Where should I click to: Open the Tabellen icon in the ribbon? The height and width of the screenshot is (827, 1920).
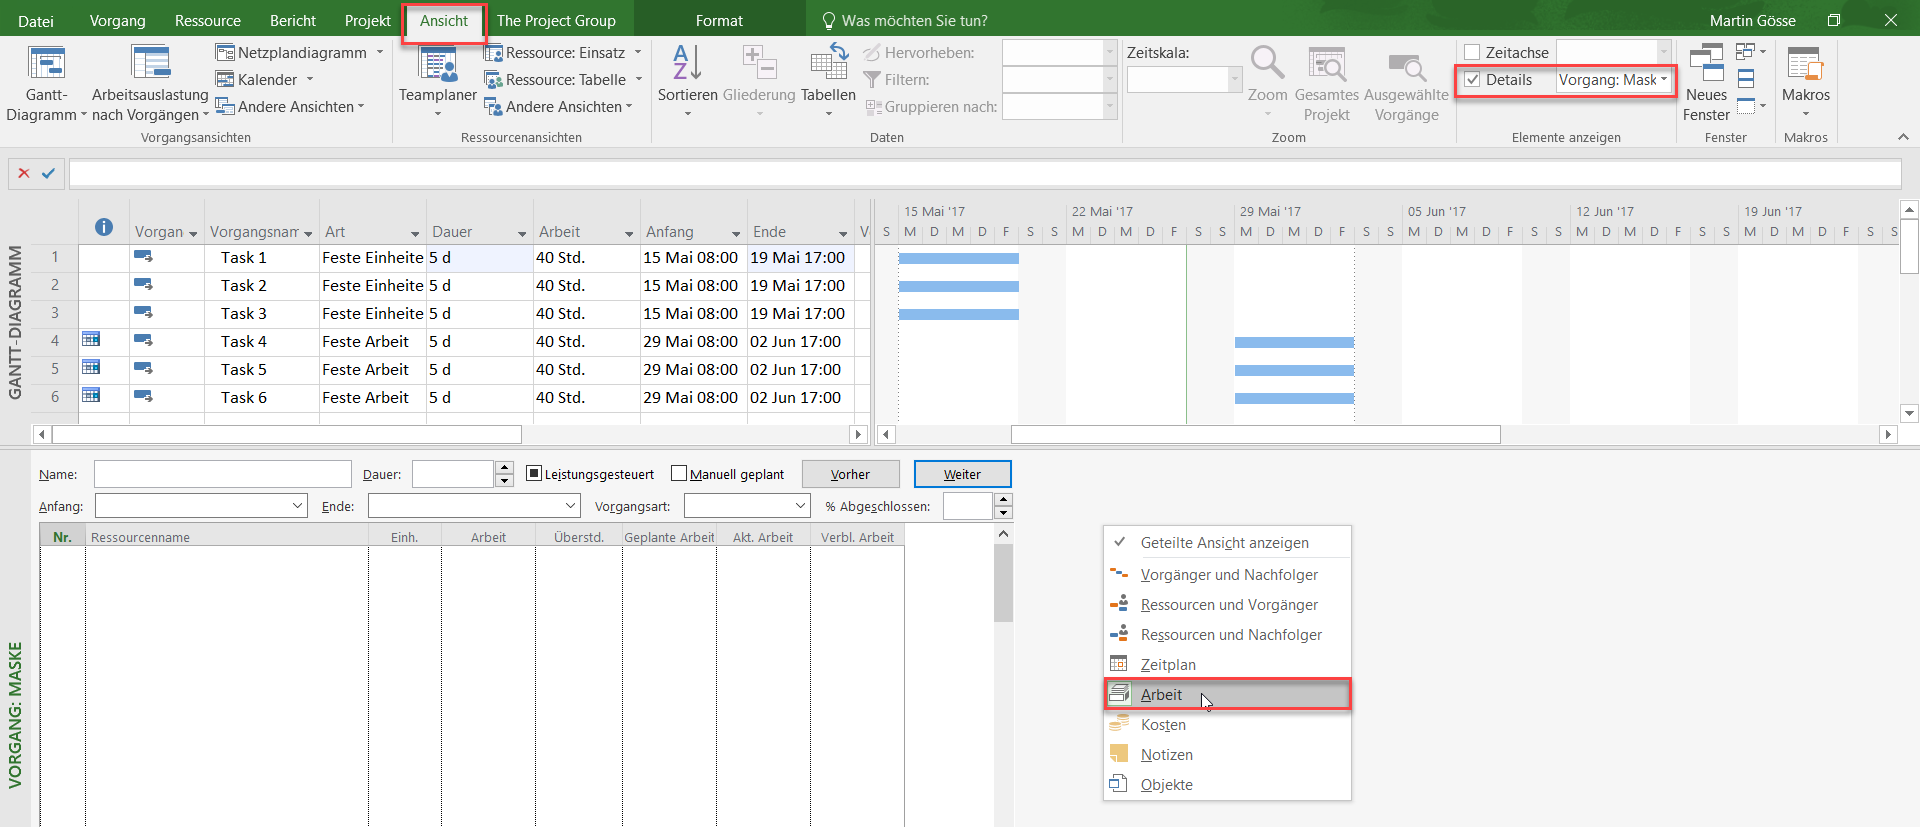click(828, 64)
